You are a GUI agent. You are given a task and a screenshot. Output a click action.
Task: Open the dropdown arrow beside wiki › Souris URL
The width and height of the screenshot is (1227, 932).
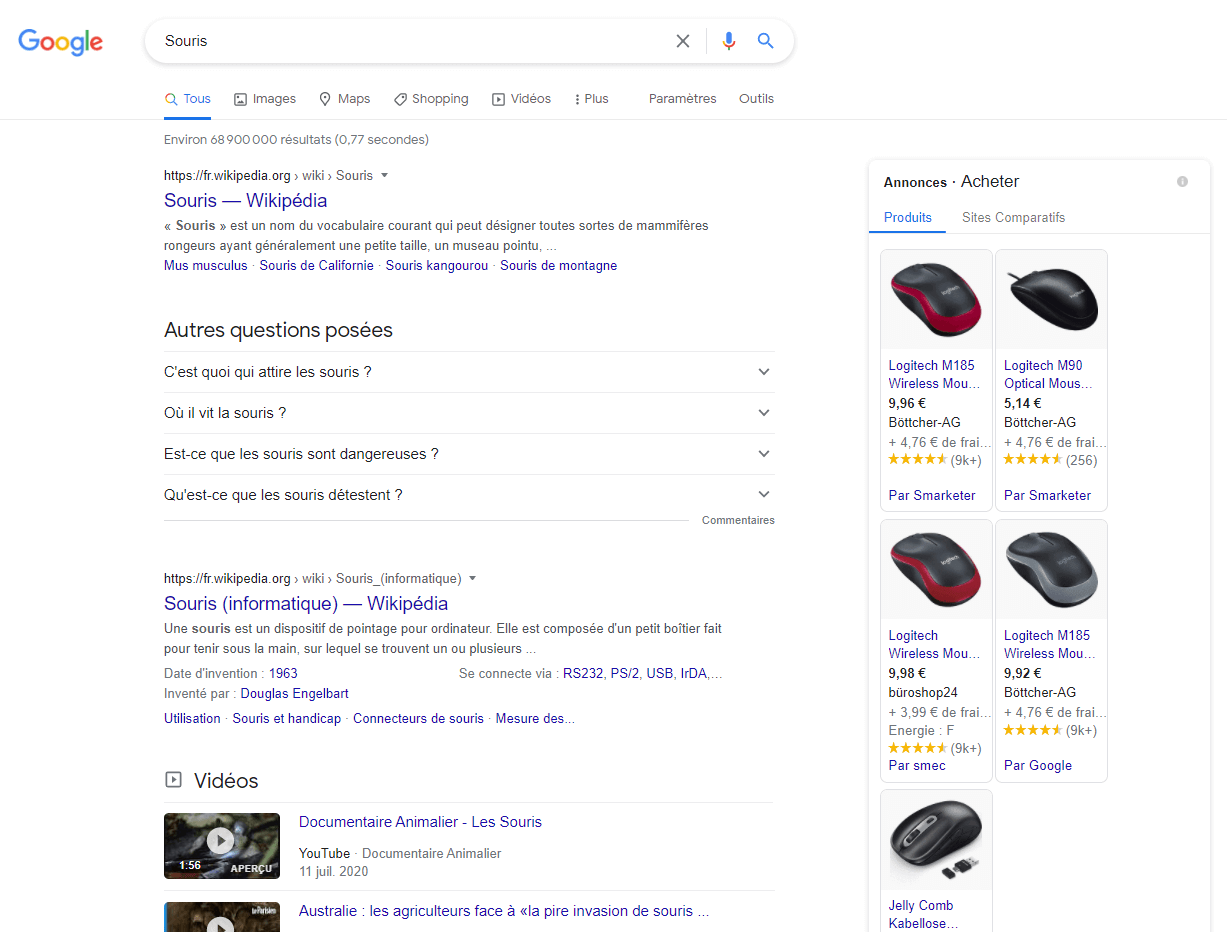pyautogui.click(x=385, y=175)
